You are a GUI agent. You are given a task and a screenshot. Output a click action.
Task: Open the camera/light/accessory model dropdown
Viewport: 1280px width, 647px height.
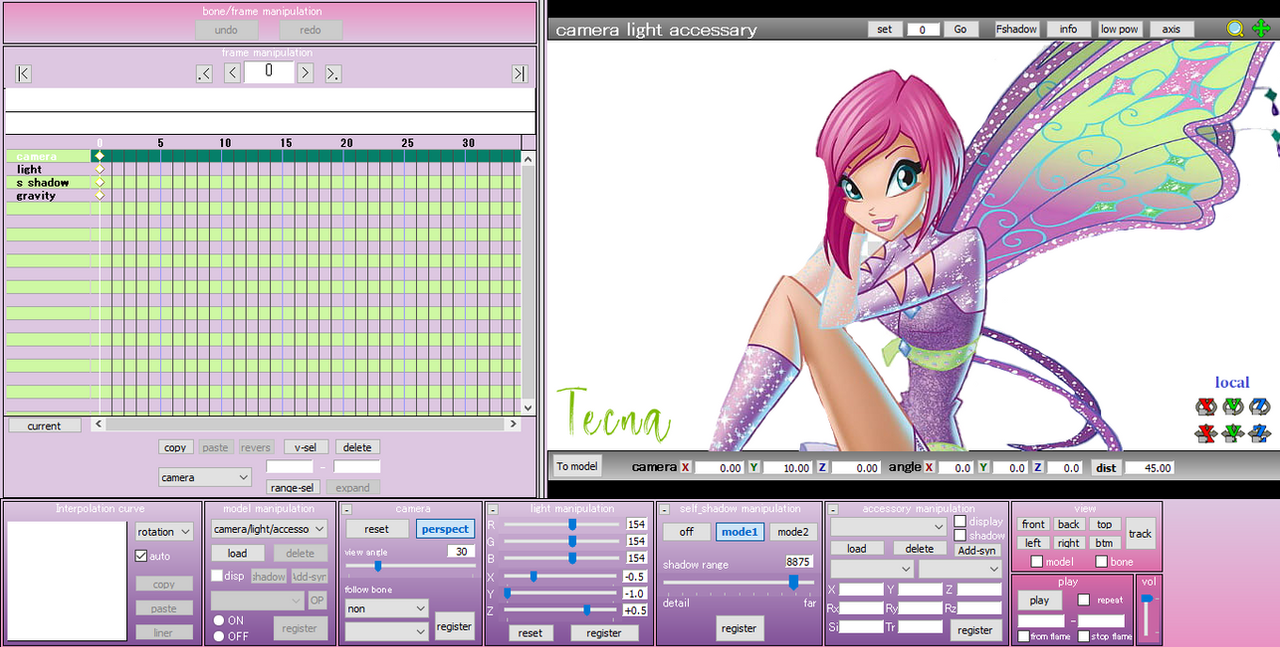click(269, 529)
